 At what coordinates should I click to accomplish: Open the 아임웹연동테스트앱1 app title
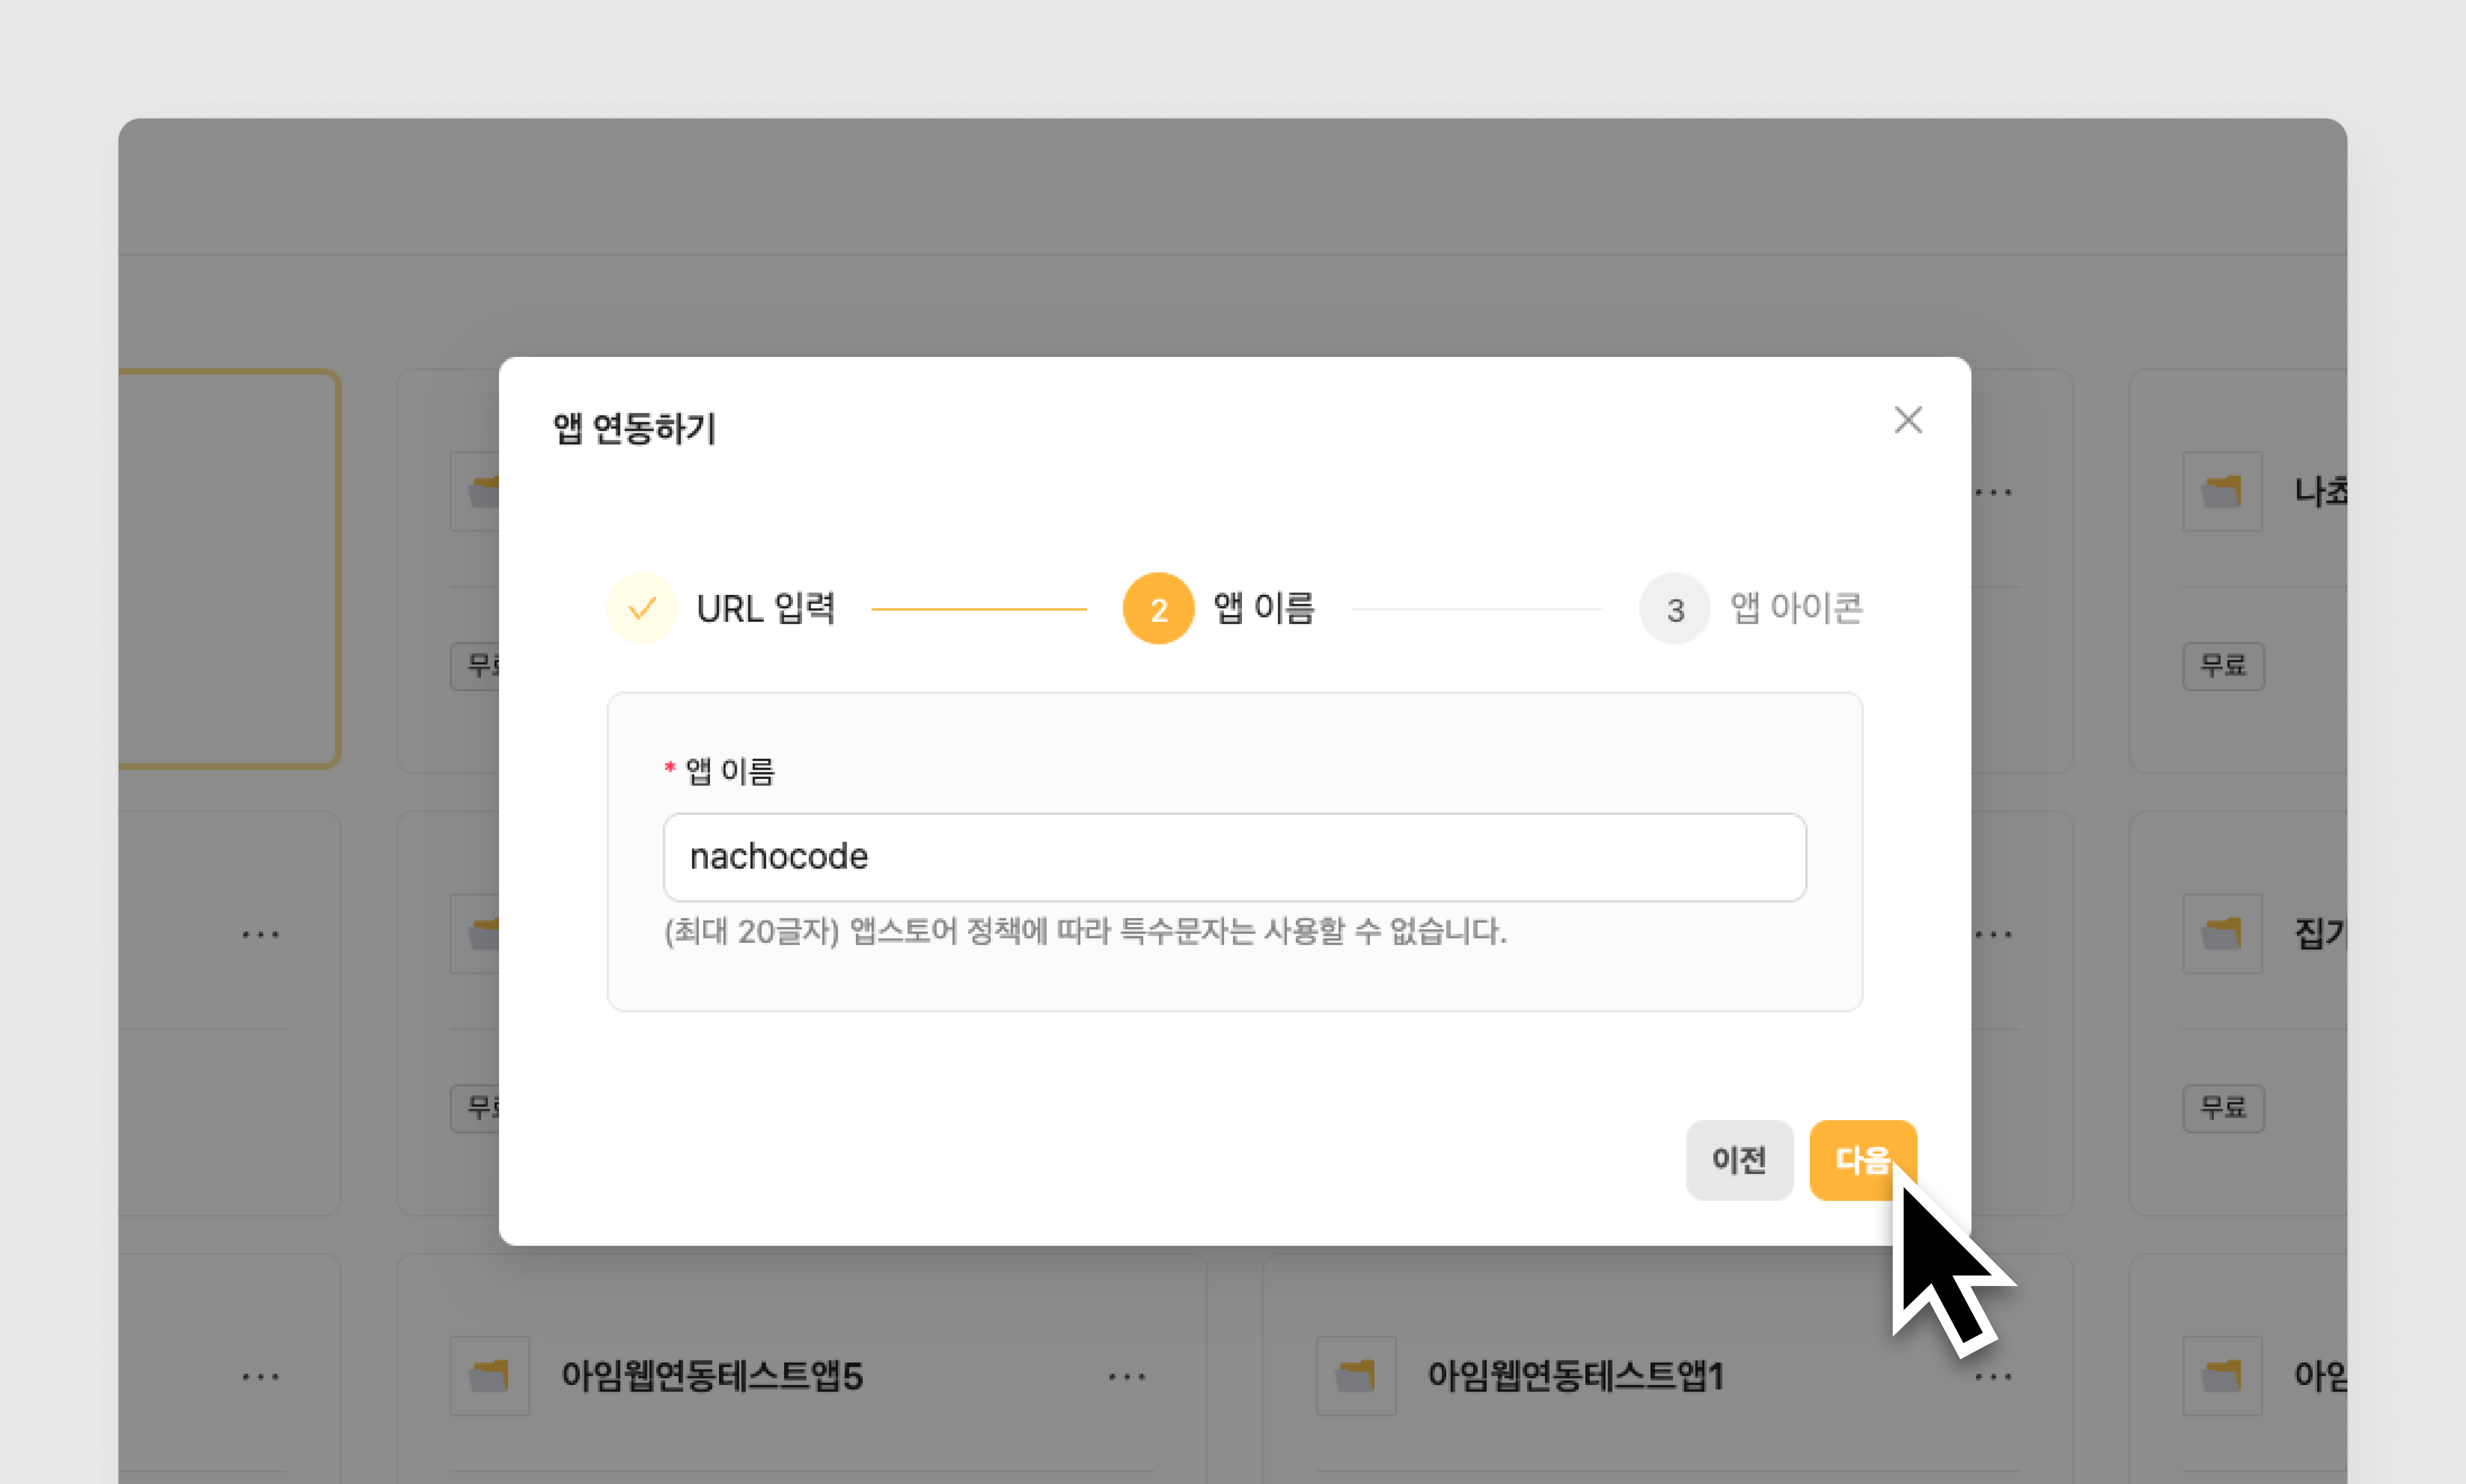click(1575, 1376)
